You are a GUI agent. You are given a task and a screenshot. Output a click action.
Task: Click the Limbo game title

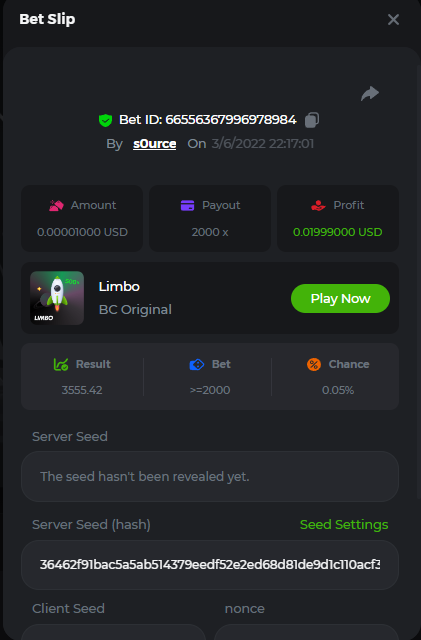tap(119, 287)
